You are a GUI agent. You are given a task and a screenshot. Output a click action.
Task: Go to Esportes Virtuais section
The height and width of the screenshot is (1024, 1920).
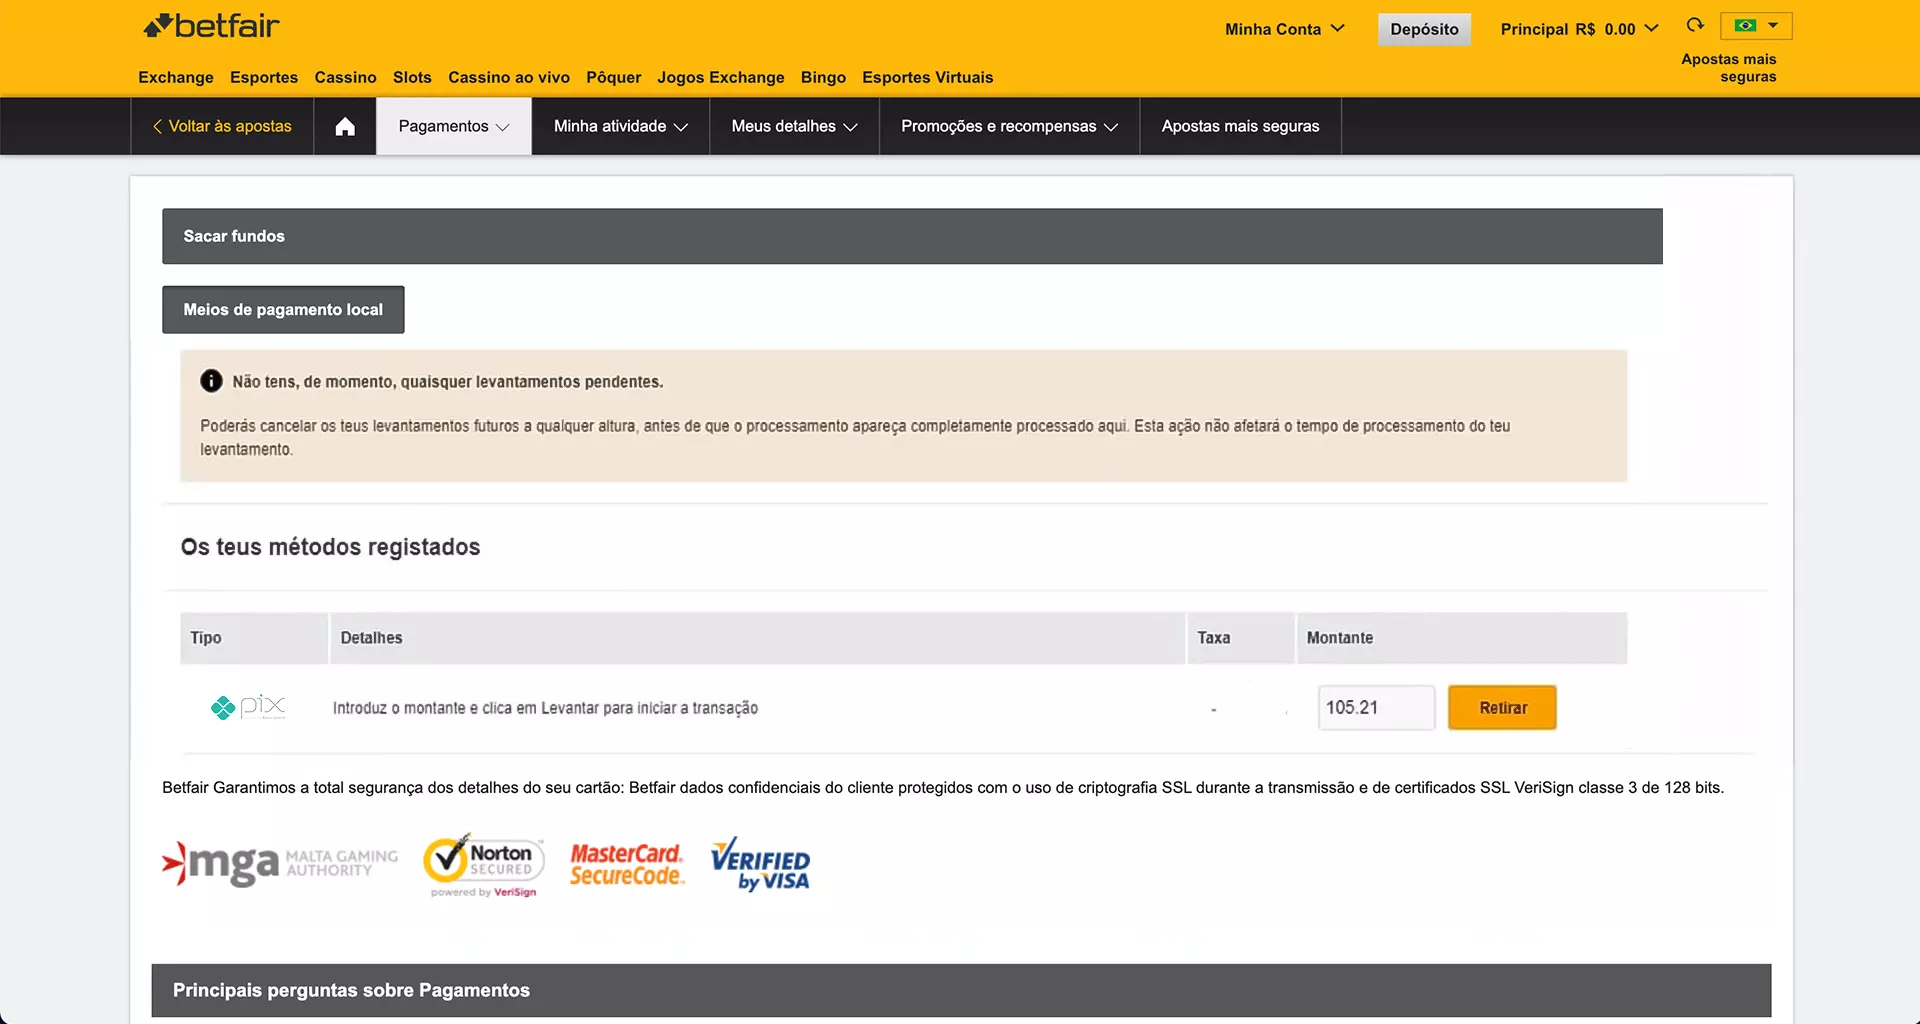pyautogui.click(x=928, y=77)
